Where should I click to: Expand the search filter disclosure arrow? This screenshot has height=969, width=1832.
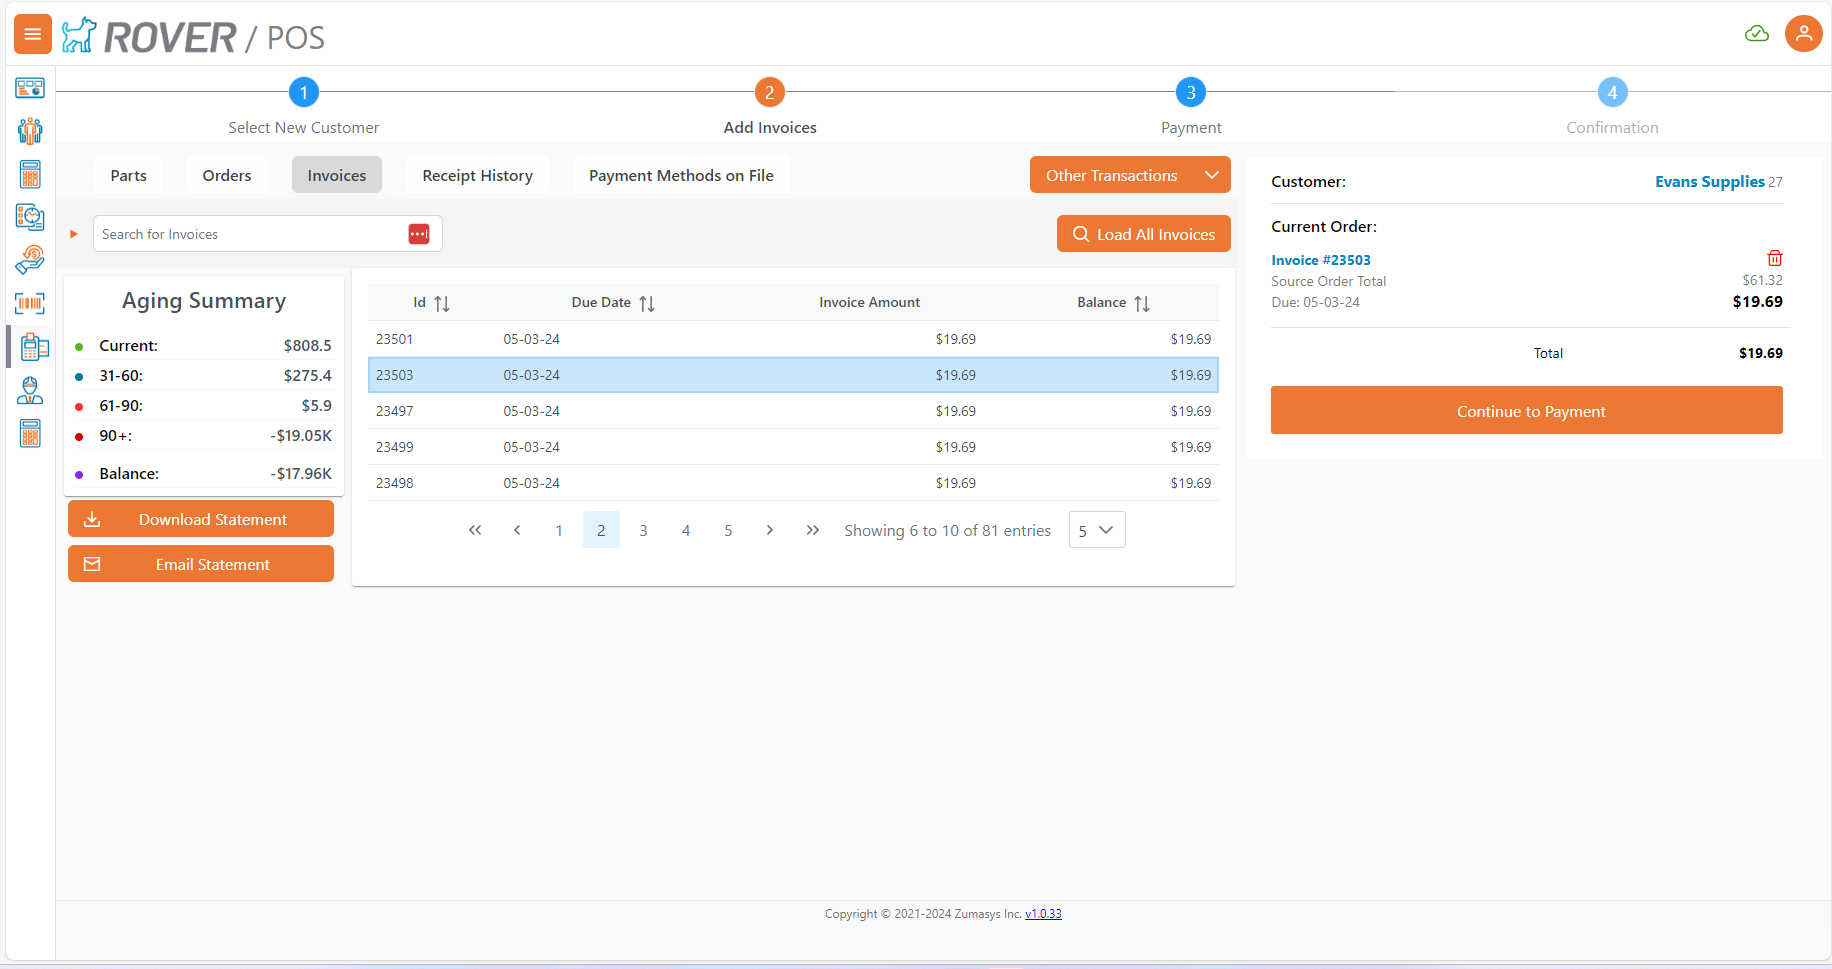pos(74,234)
